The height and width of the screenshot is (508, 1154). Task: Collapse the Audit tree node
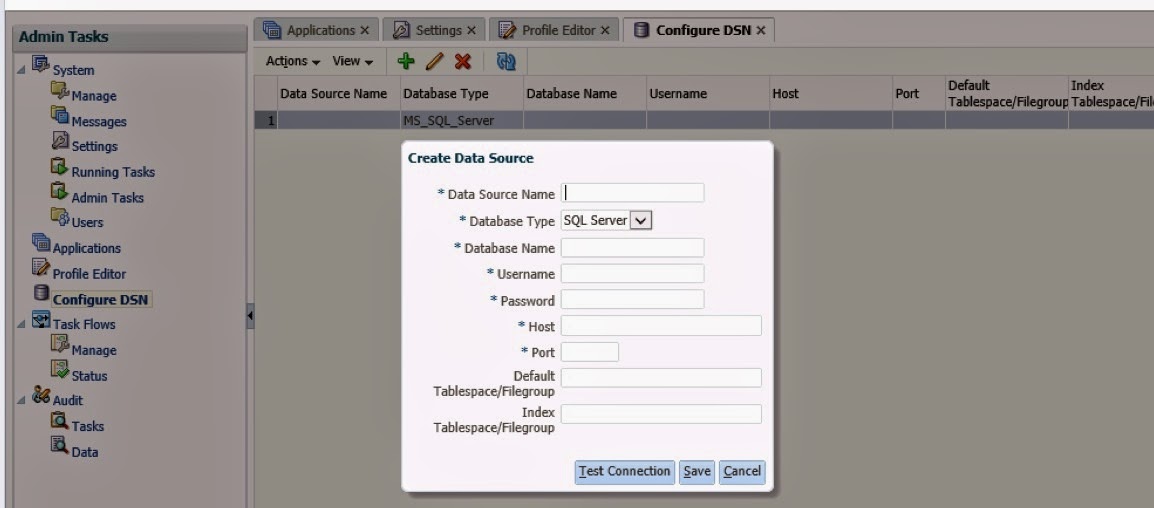click(21, 401)
